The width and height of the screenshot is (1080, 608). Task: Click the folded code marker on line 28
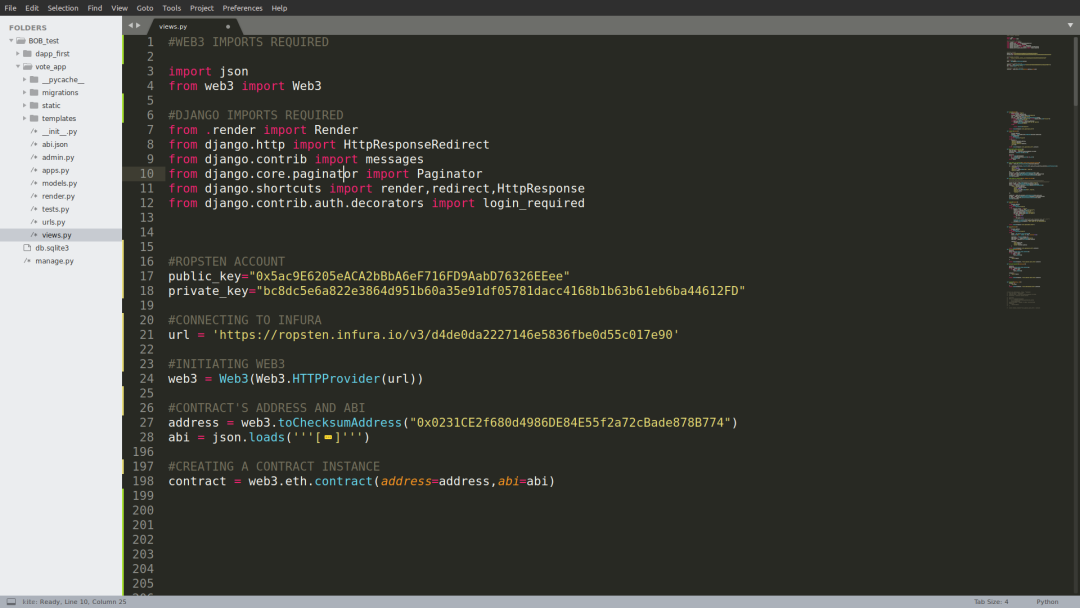[328, 437]
